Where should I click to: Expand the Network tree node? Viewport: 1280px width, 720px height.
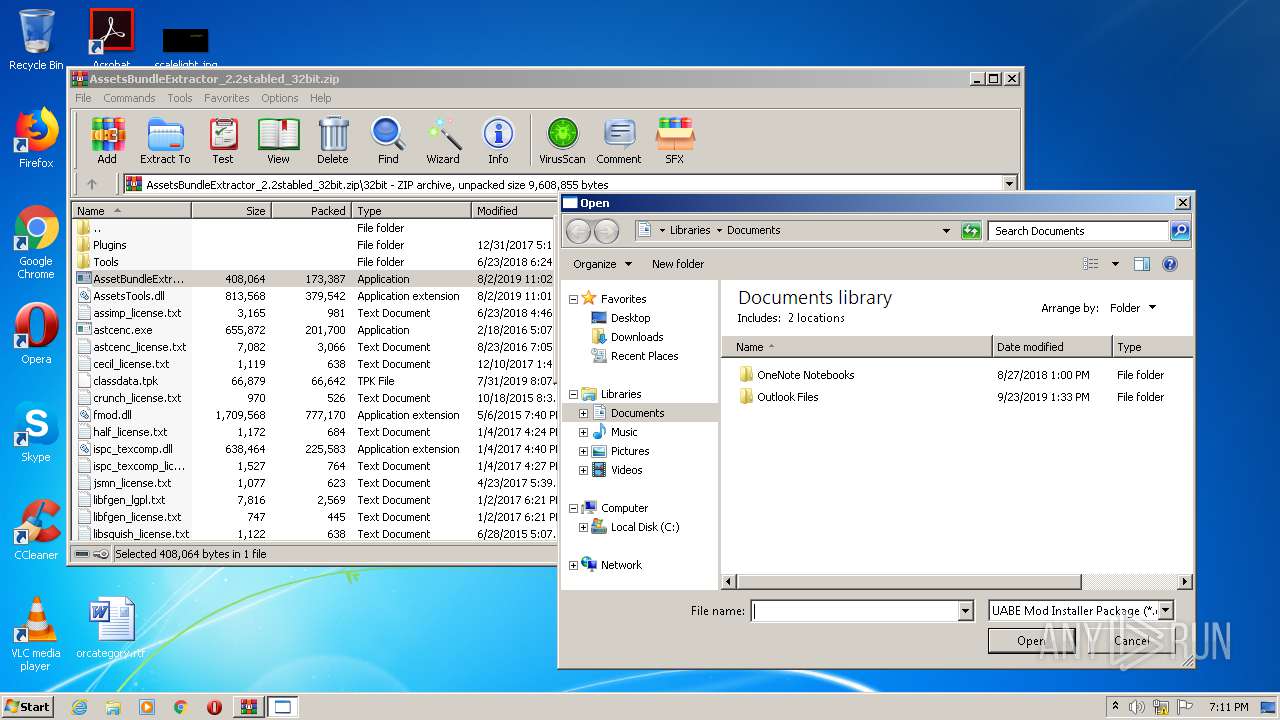[573, 565]
